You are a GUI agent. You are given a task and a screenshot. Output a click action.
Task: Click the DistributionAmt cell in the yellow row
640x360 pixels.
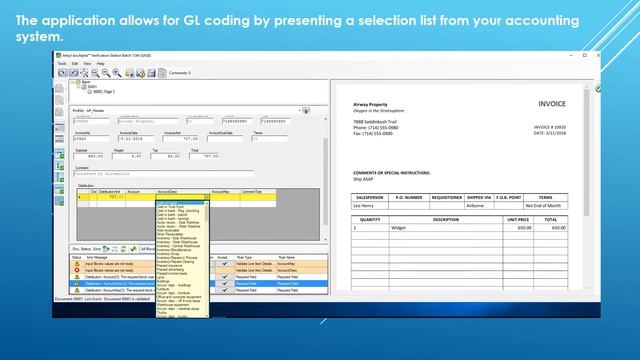(x=111, y=197)
